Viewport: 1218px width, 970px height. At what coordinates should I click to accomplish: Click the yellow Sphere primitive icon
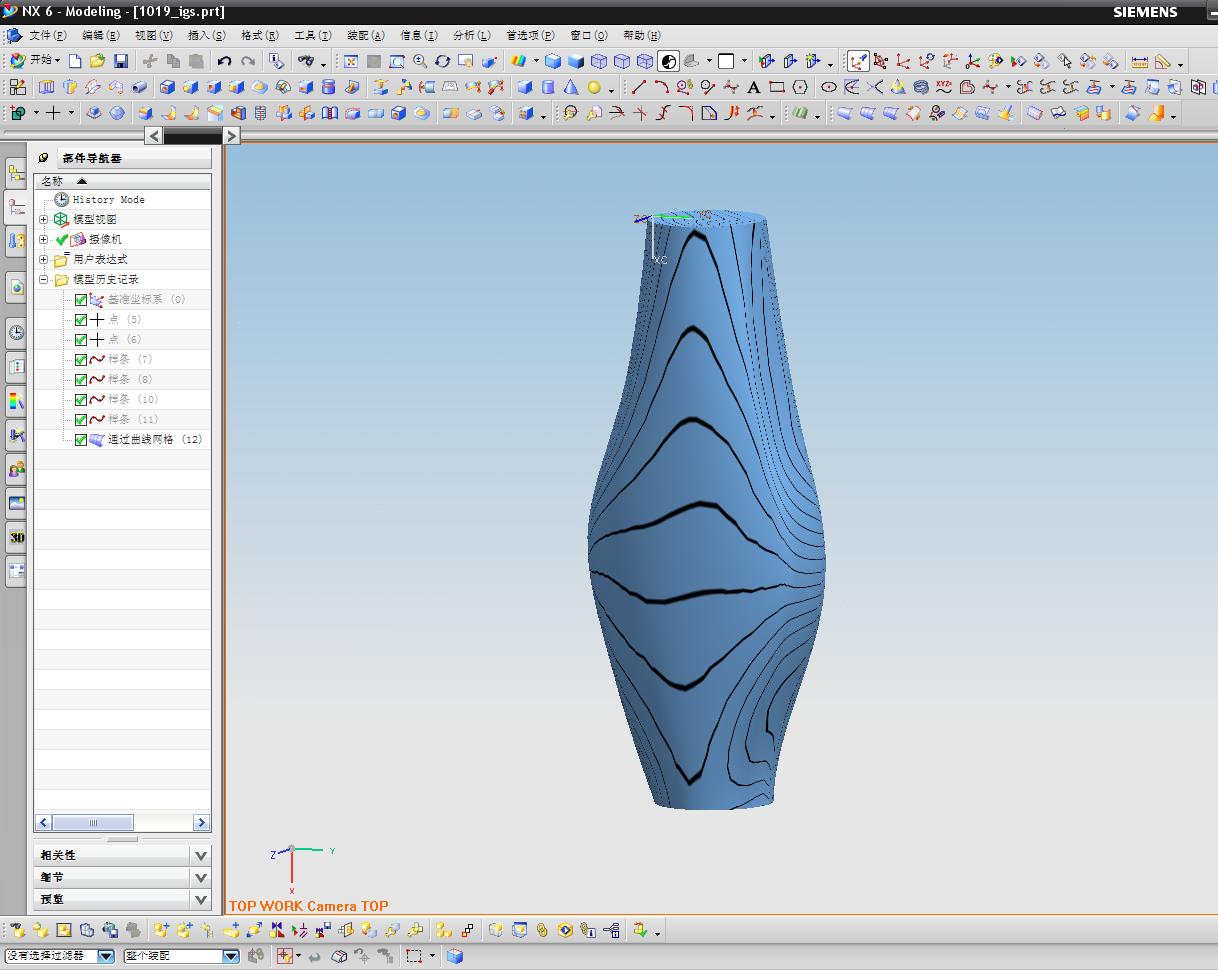coord(594,87)
